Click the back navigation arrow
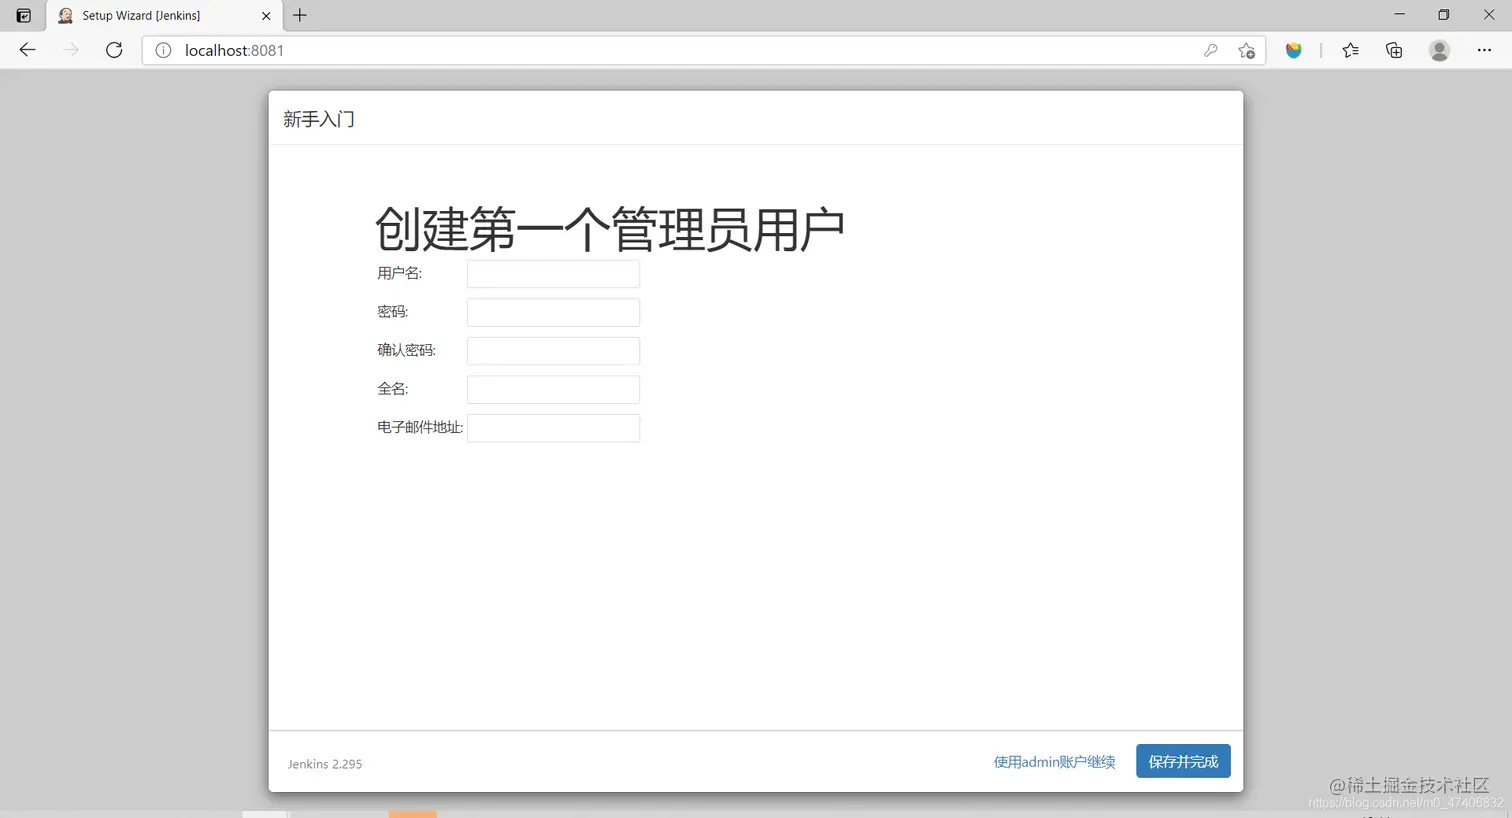Screen dimensions: 1512x818 26,50
